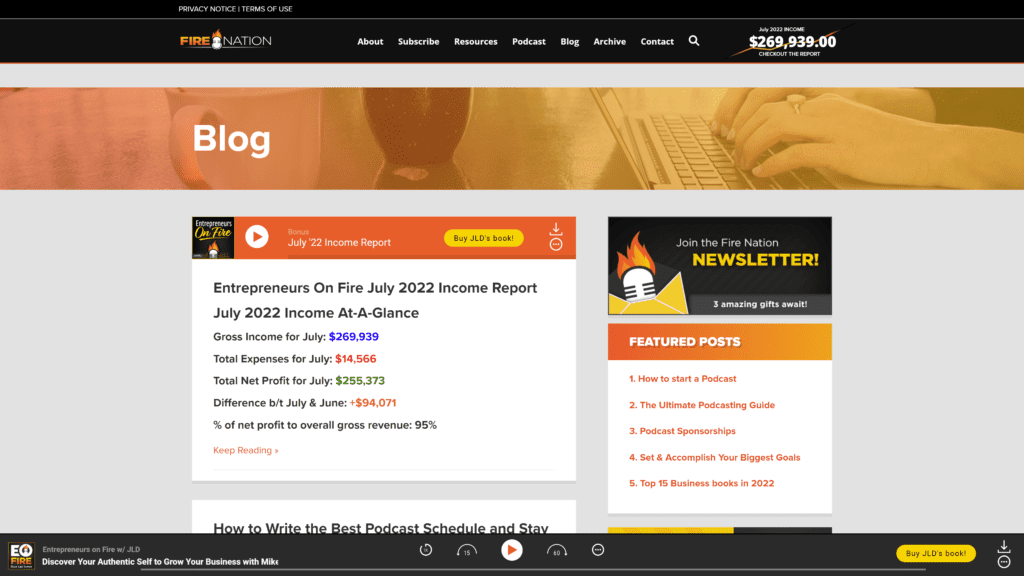Click the Entrepreneurs on Fire w/ JLD label

[x=91, y=549]
